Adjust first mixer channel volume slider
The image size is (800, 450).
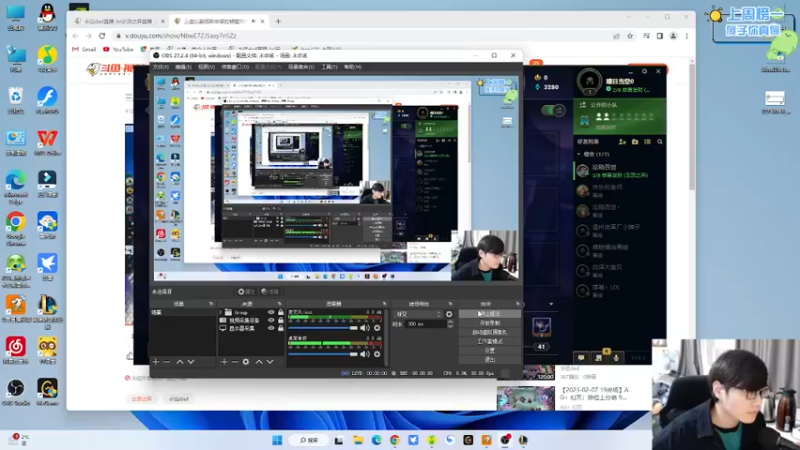coord(323,328)
